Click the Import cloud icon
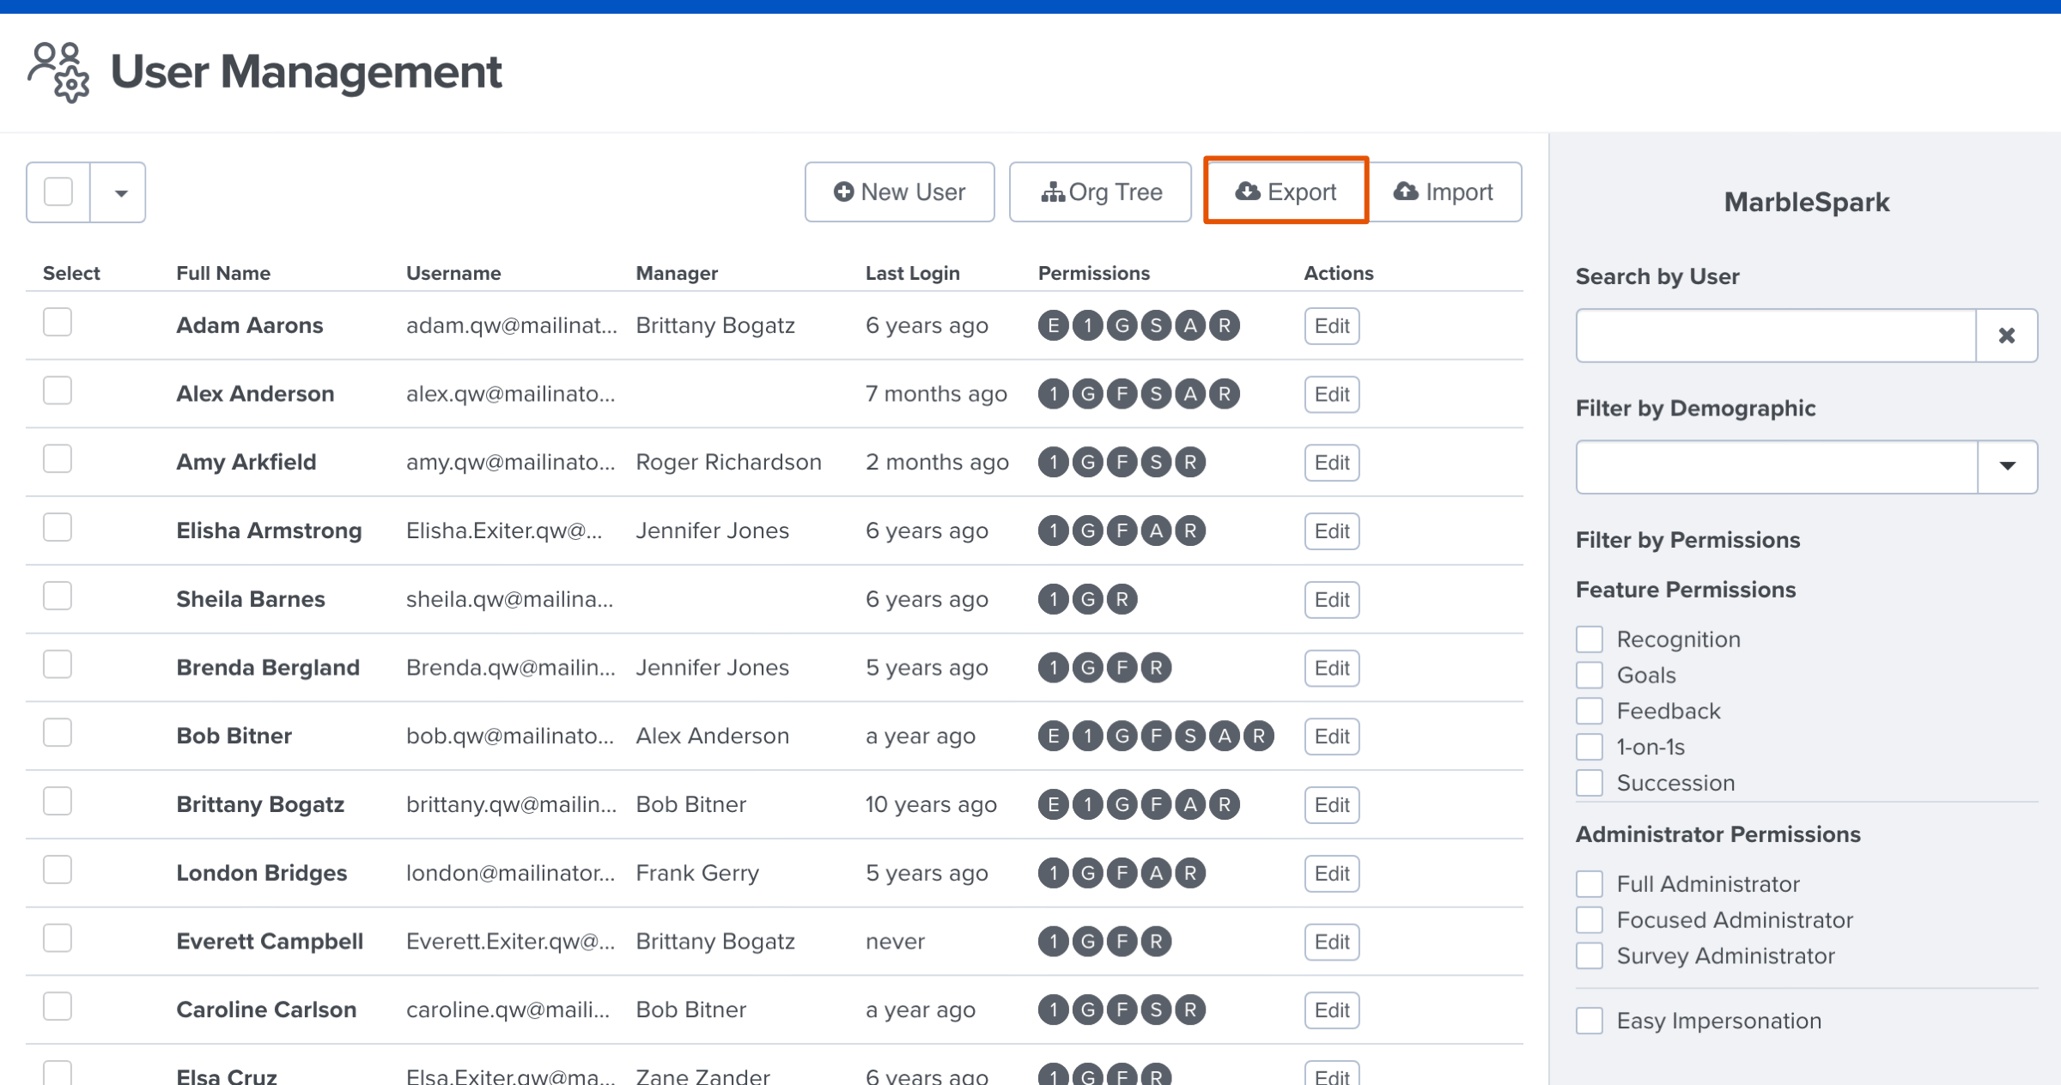Screen dimensions: 2061x1085 [x=1407, y=191]
